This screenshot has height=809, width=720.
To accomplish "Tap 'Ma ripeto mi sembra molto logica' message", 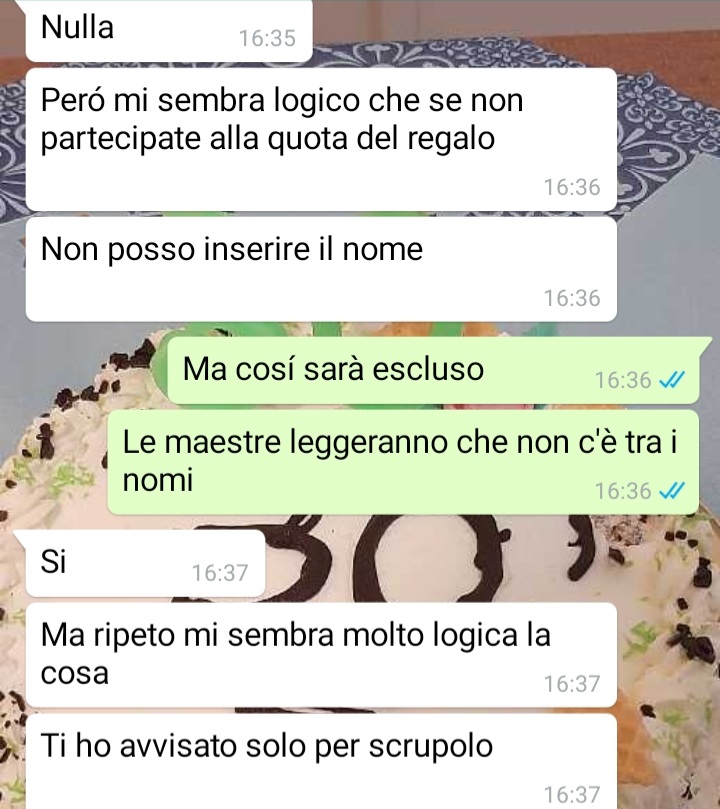I will point(321,655).
